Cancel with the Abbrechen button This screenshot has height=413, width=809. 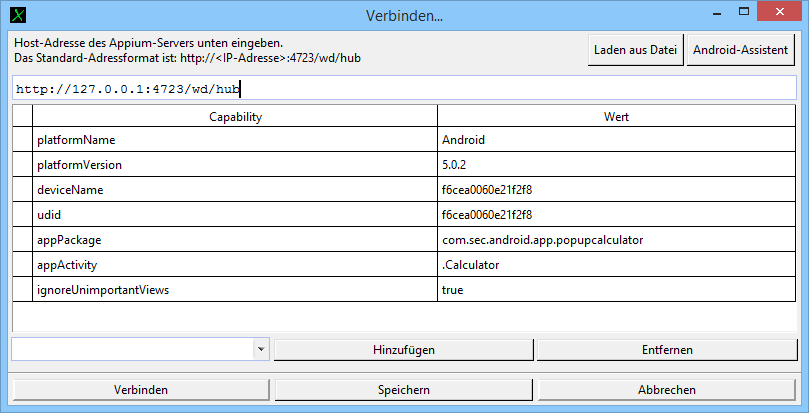666,389
